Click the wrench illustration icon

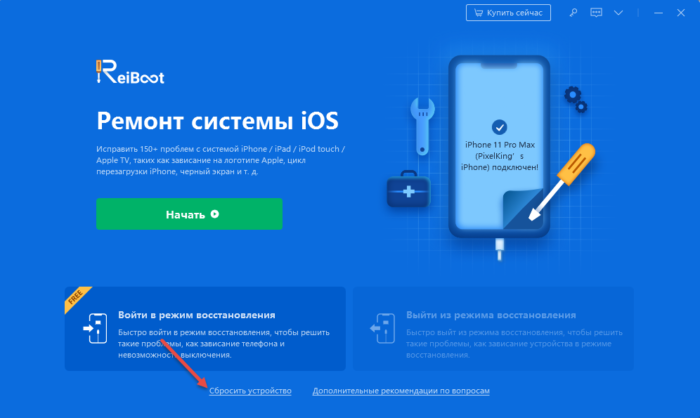point(422,126)
